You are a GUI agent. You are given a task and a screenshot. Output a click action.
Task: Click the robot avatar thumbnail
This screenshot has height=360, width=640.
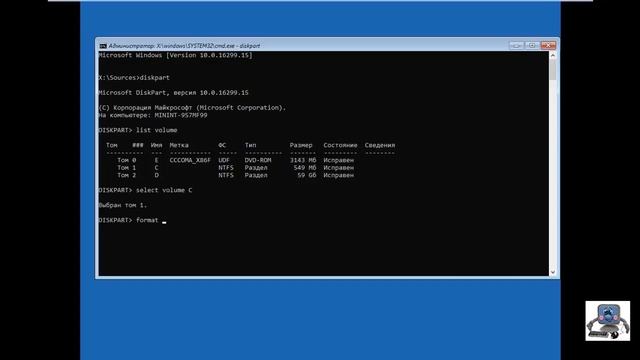pyautogui.click(x=607, y=321)
